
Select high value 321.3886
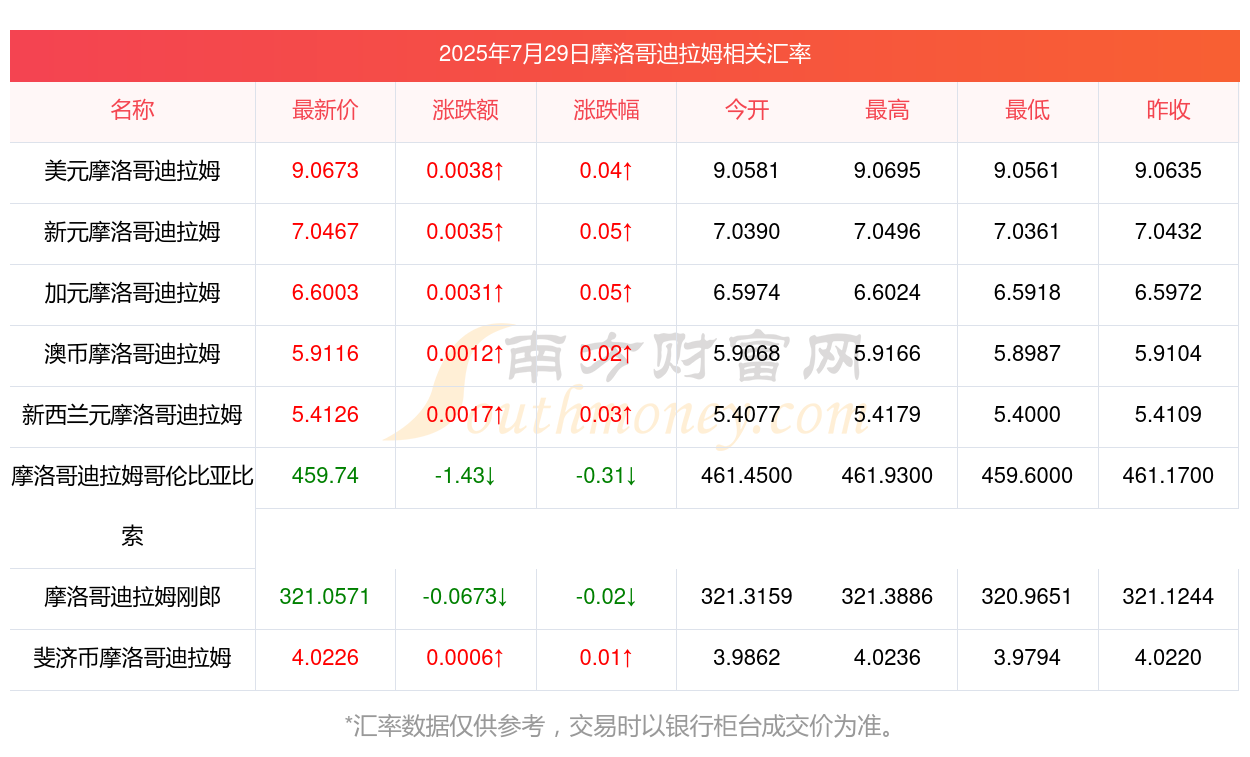point(887,597)
